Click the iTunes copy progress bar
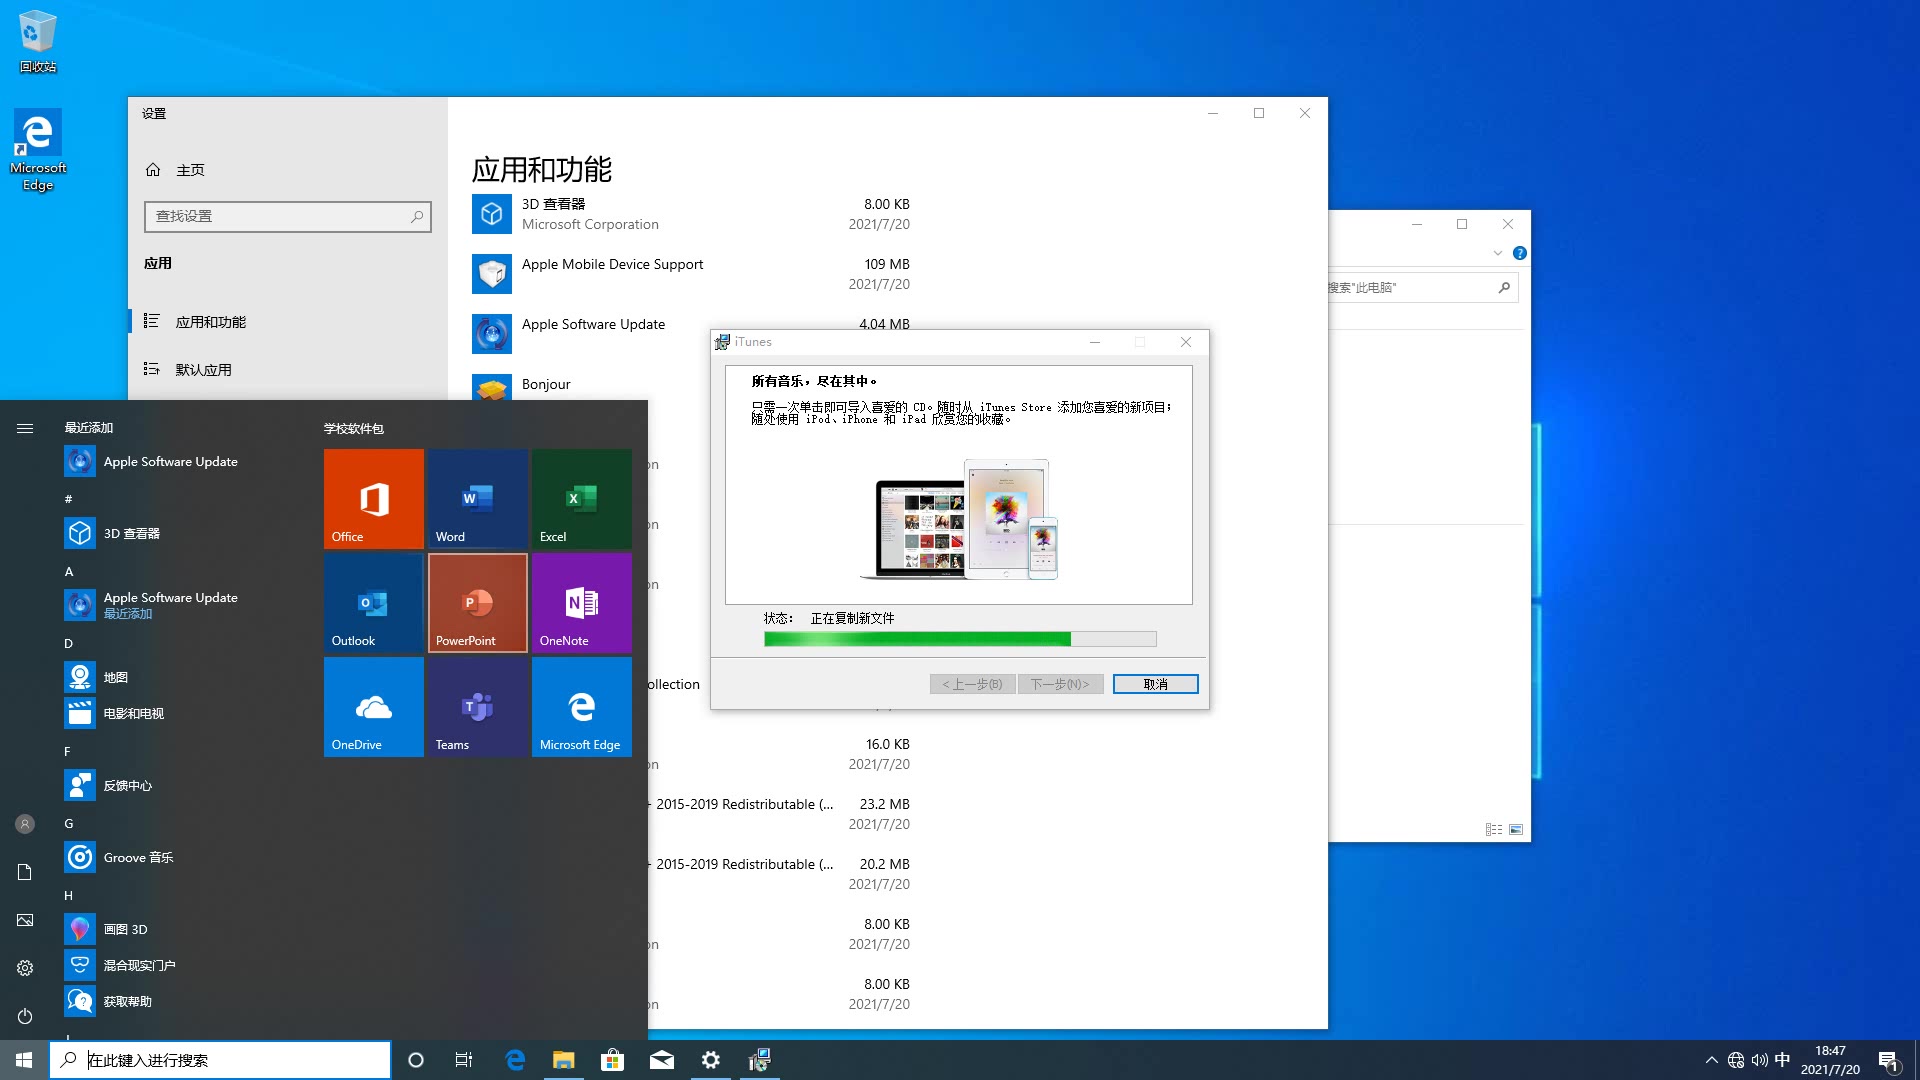Viewport: 1920px width, 1080px height. [960, 639]
